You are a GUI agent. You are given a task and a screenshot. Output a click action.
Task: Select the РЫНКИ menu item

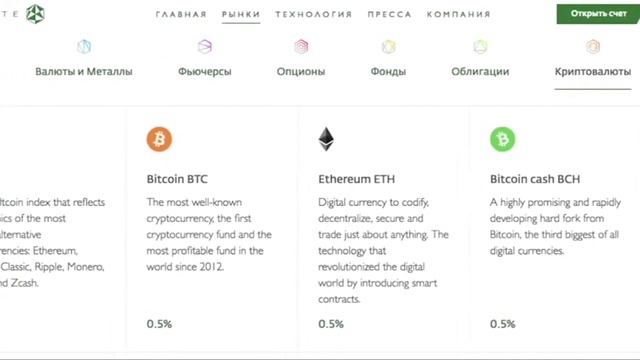(x=241, y=14)
